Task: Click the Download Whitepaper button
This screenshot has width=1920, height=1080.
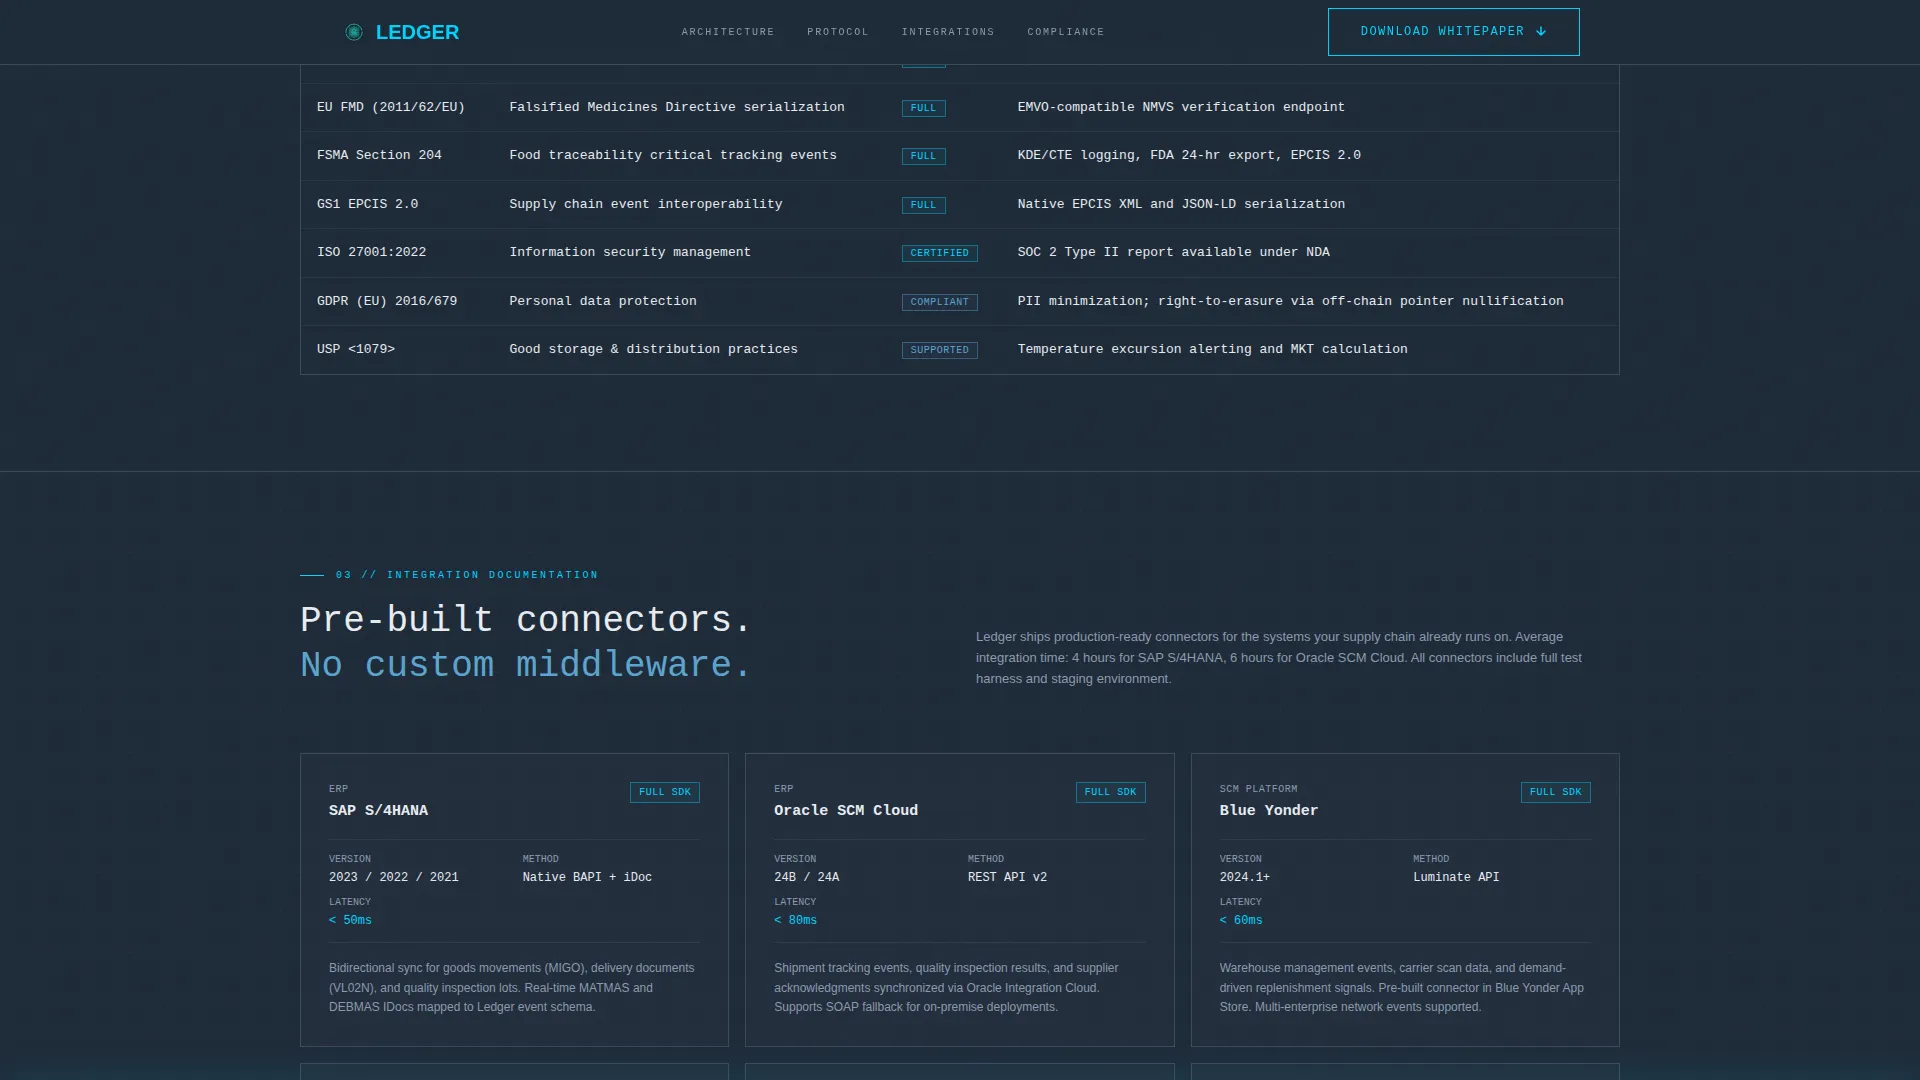Action: pos(1453,32)
